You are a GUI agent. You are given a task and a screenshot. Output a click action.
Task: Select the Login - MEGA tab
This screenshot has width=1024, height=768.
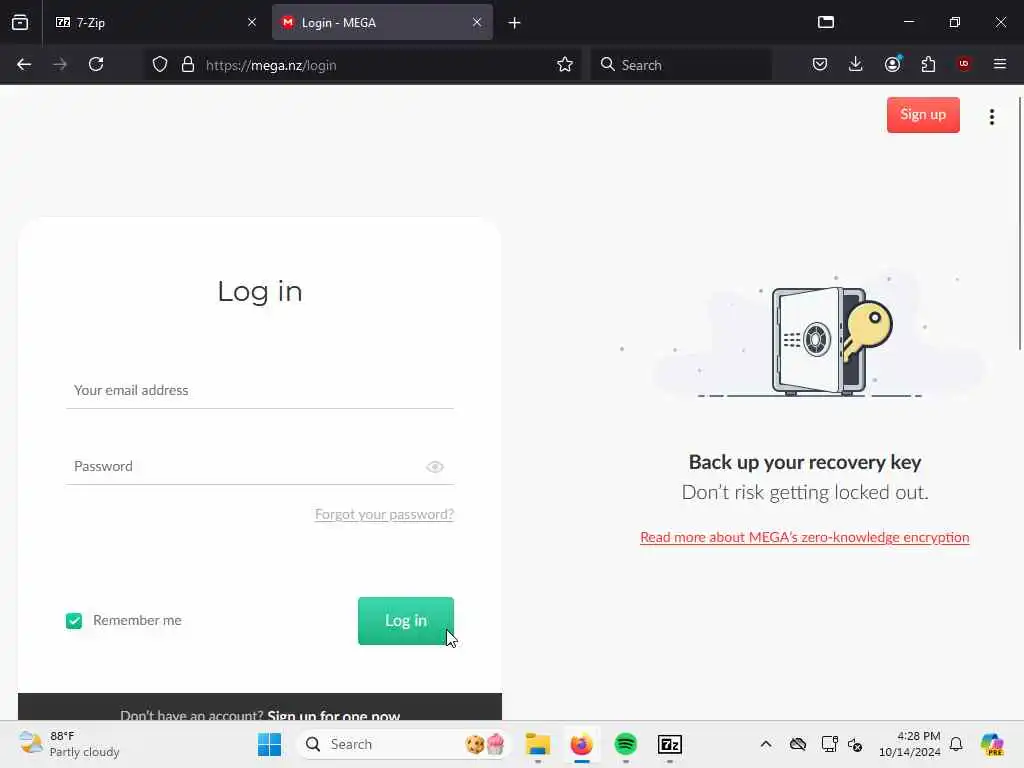coord(382,22)
